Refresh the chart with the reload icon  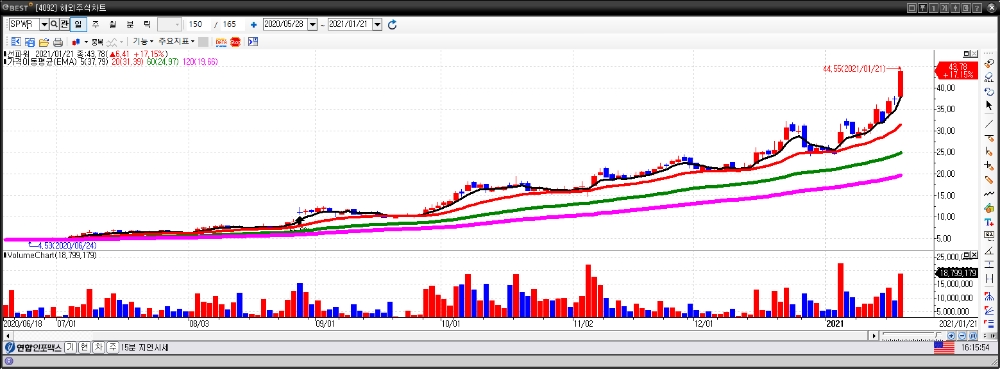[x=392, y=24]
